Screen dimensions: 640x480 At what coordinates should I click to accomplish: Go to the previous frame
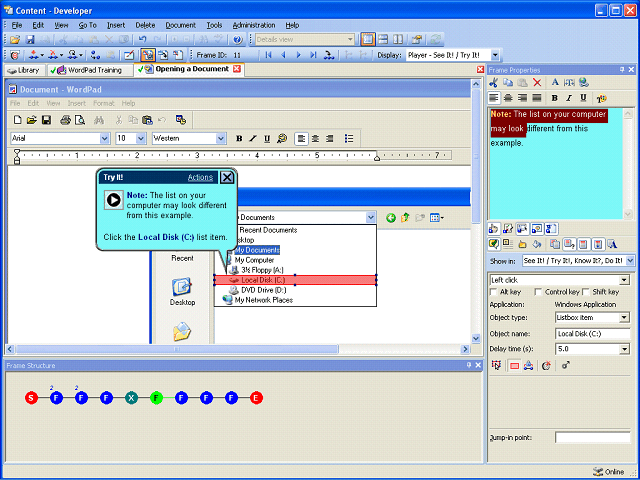click(283, 55)
